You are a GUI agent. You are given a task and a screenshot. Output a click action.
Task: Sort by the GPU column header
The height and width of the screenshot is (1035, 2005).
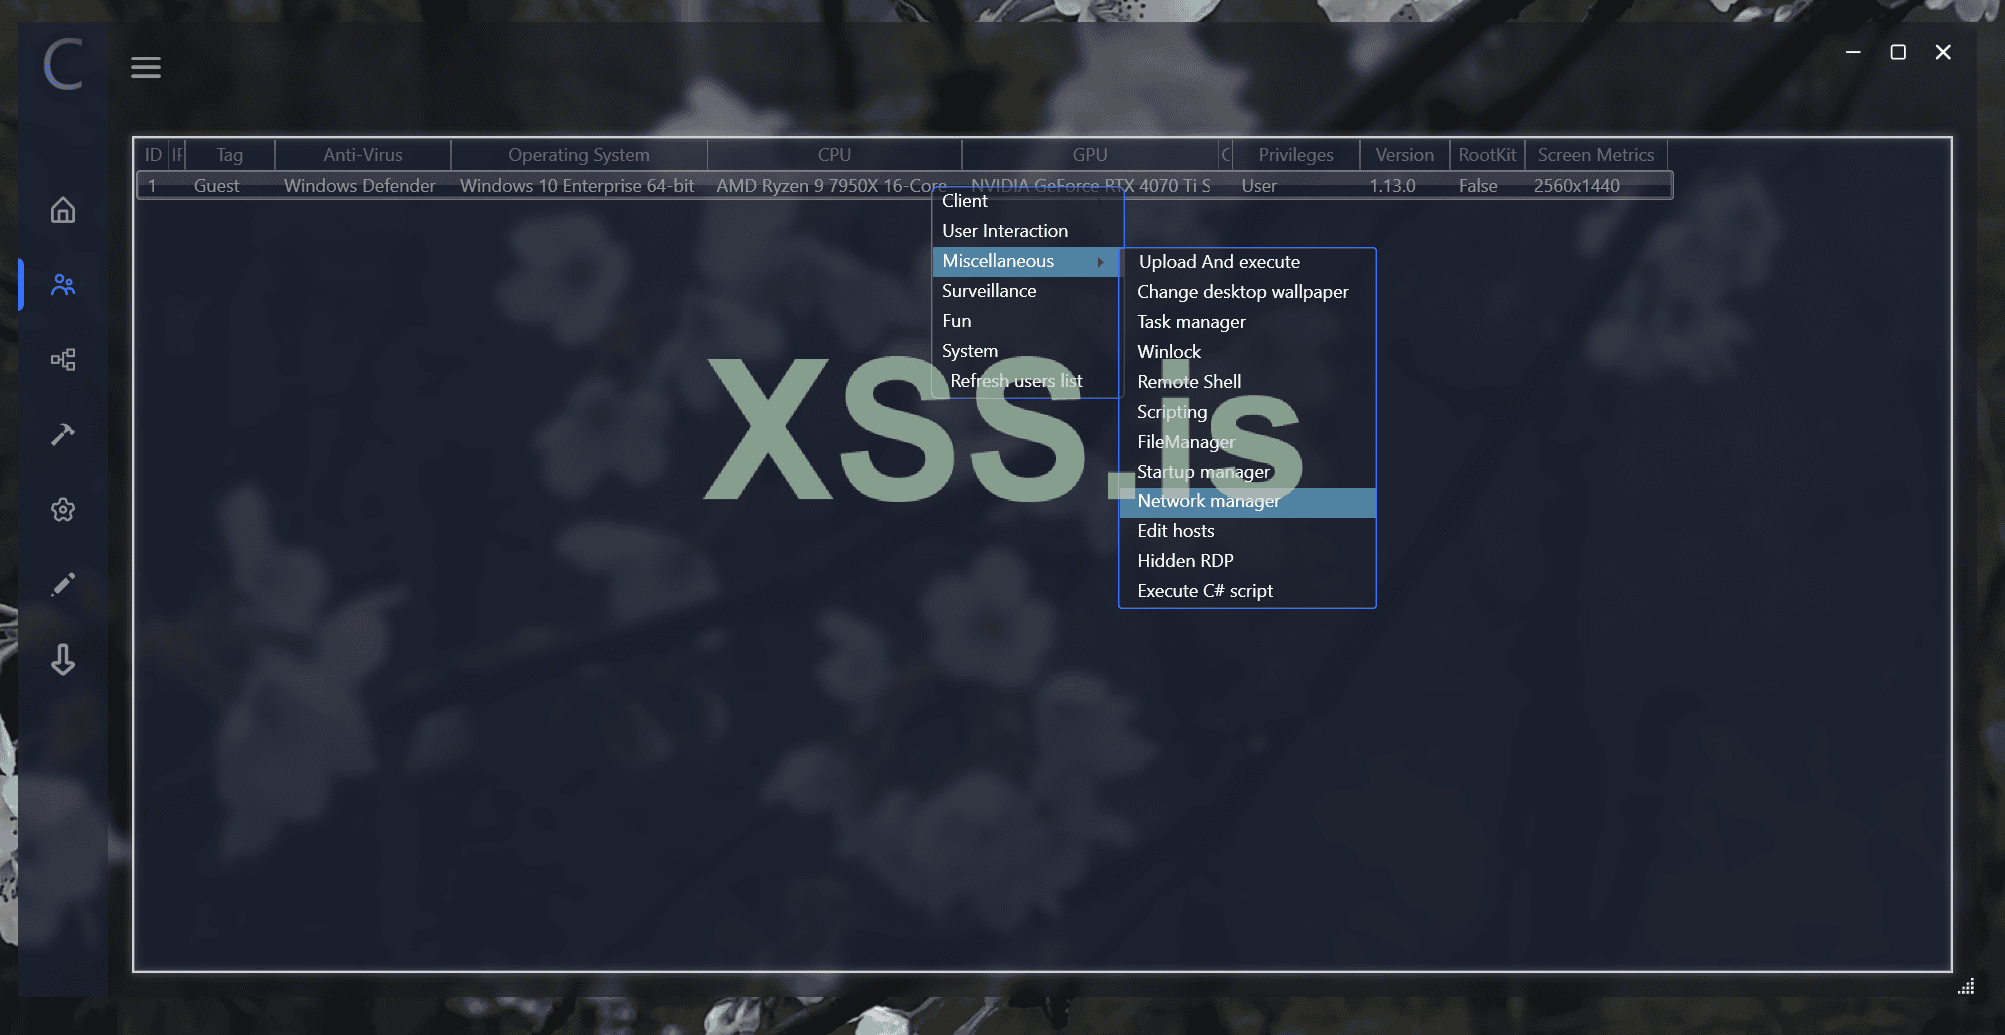(1090, 155)
